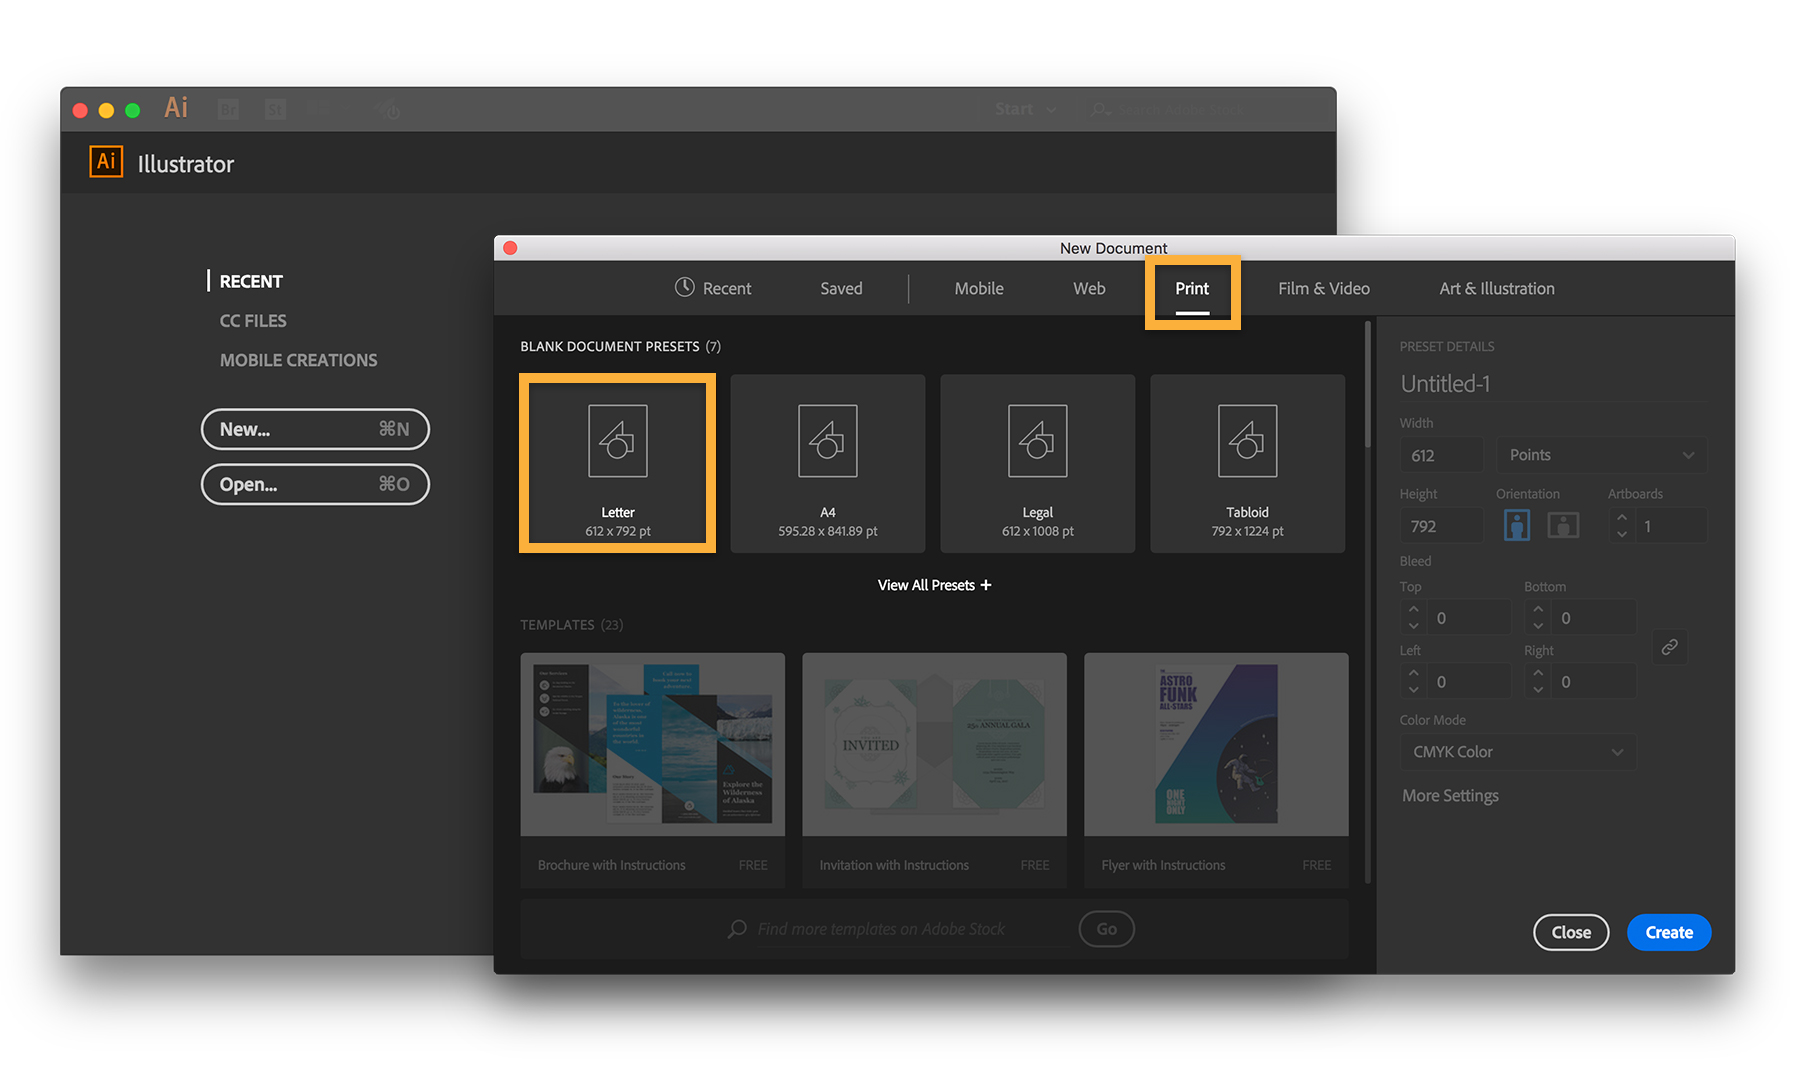
Task: Increase the Top bleed value
Action: click(1413, 609)
